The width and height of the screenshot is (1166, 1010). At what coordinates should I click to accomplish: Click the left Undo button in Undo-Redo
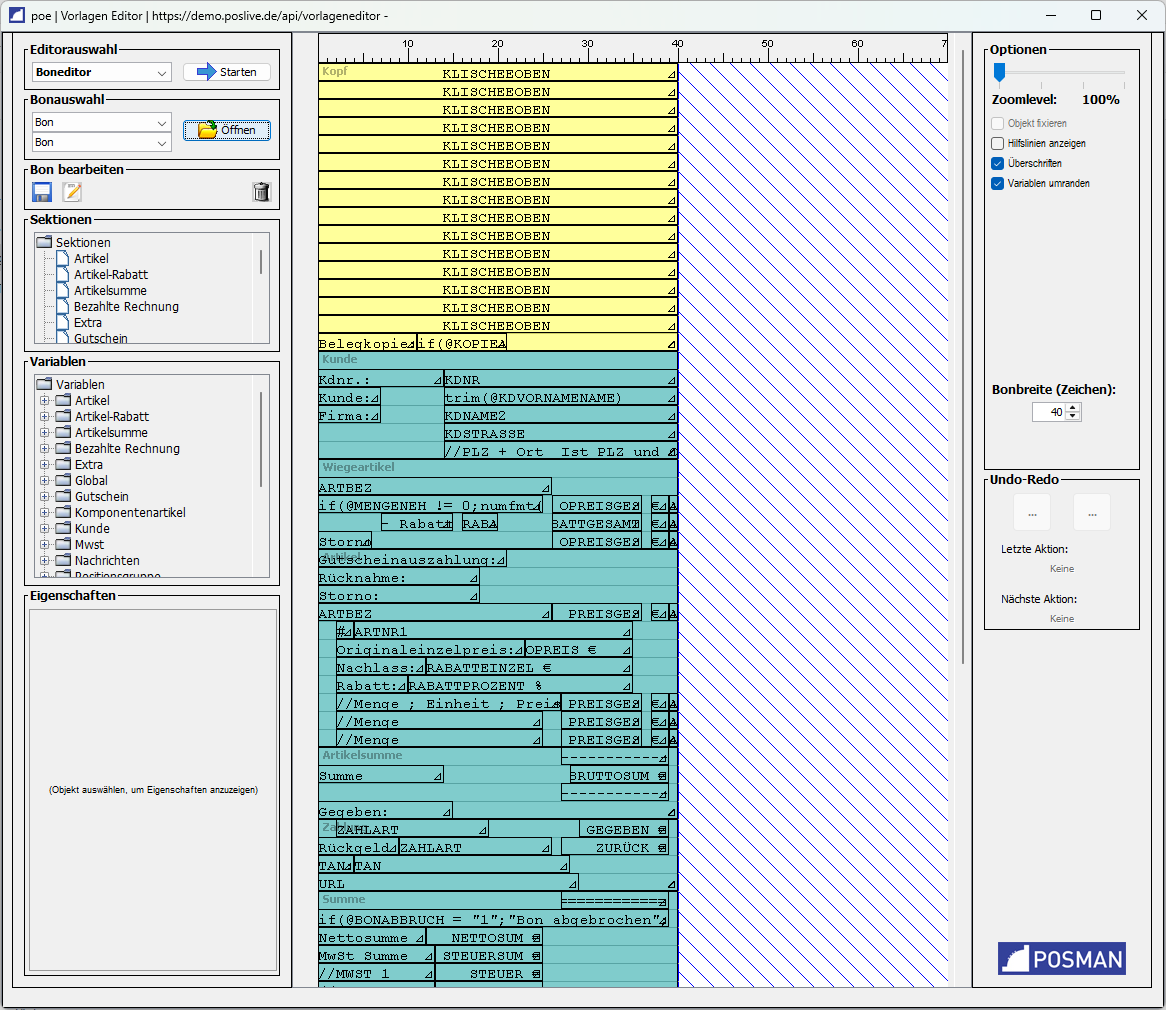click(1031, 512)
